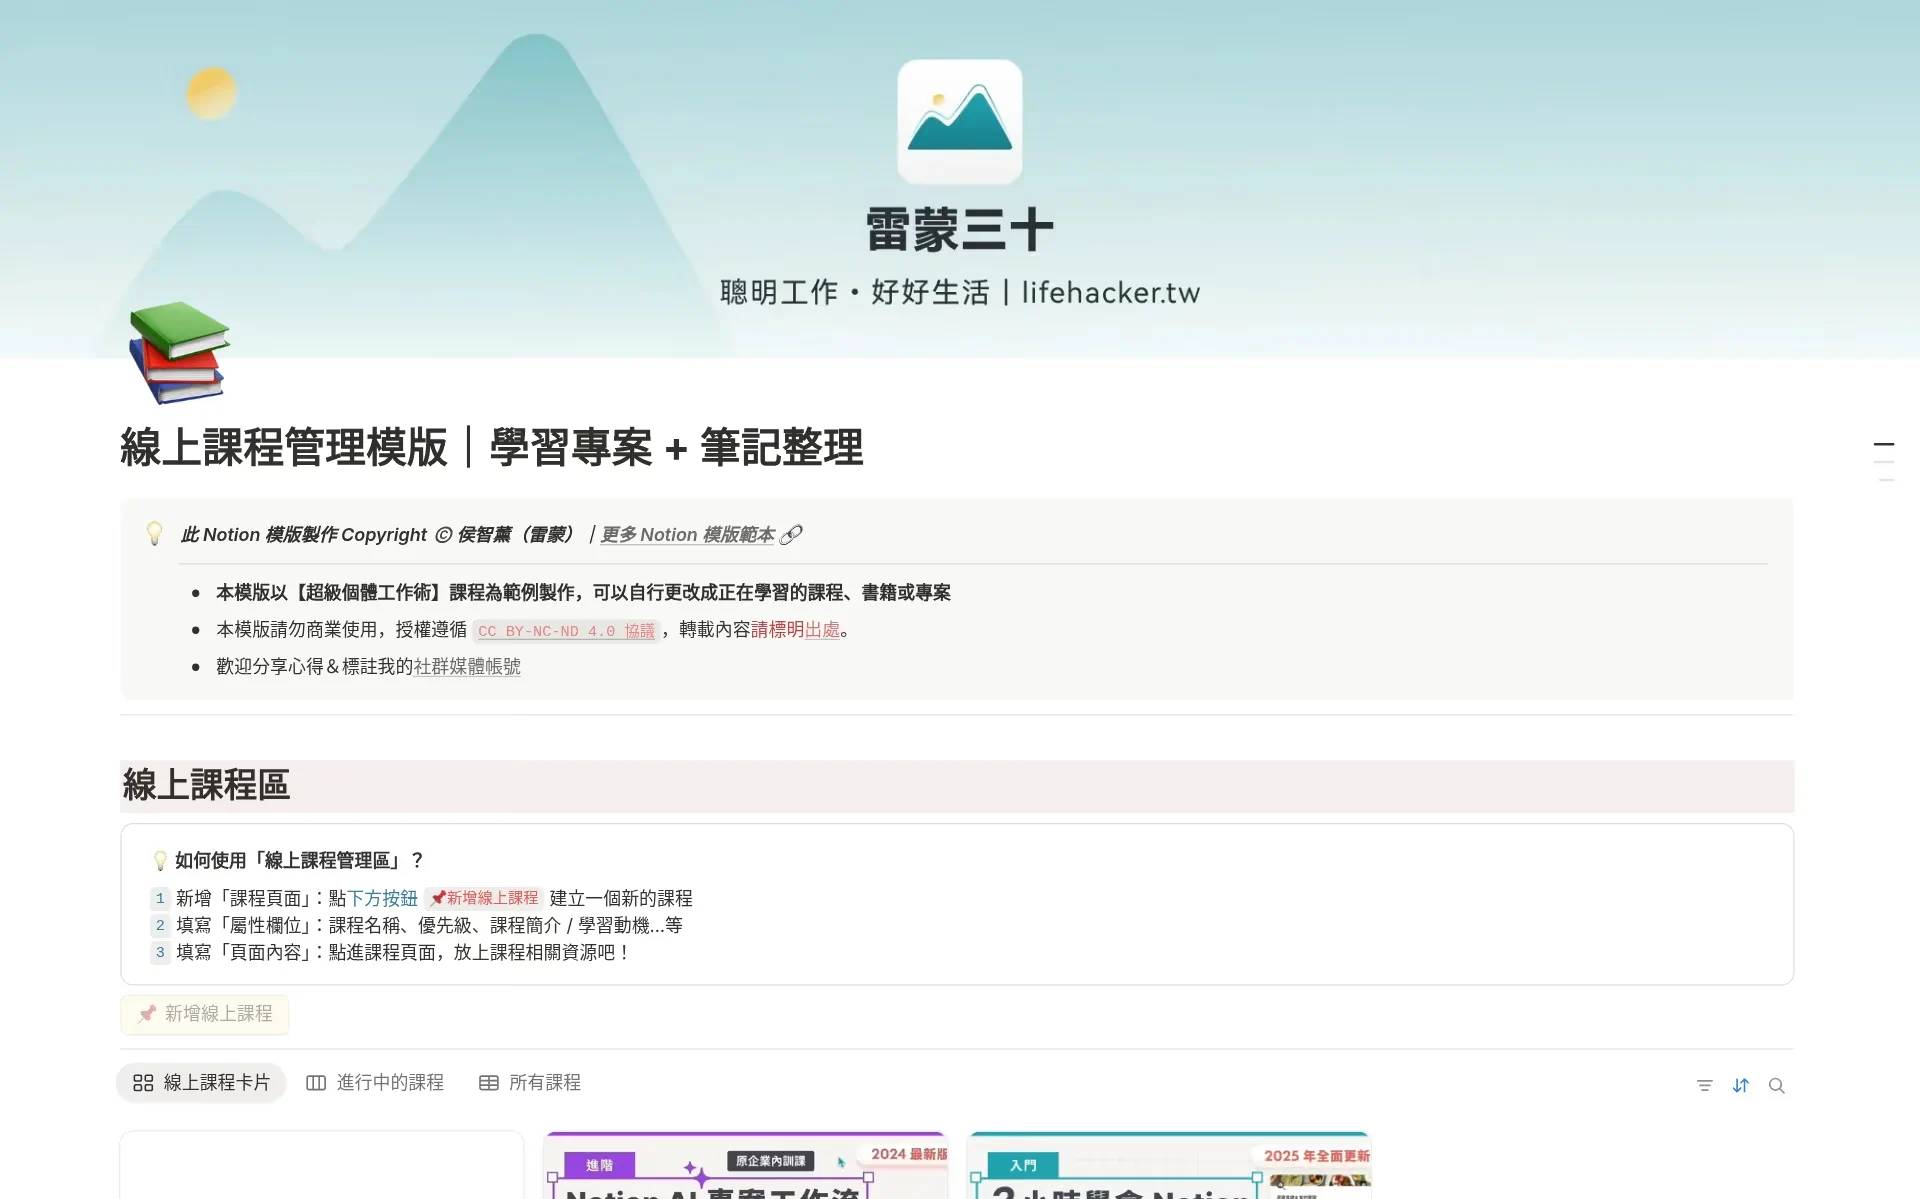Click the database search magnifier icon
This screenshot has height=1199, width=1920.
pos(1777,1085)
